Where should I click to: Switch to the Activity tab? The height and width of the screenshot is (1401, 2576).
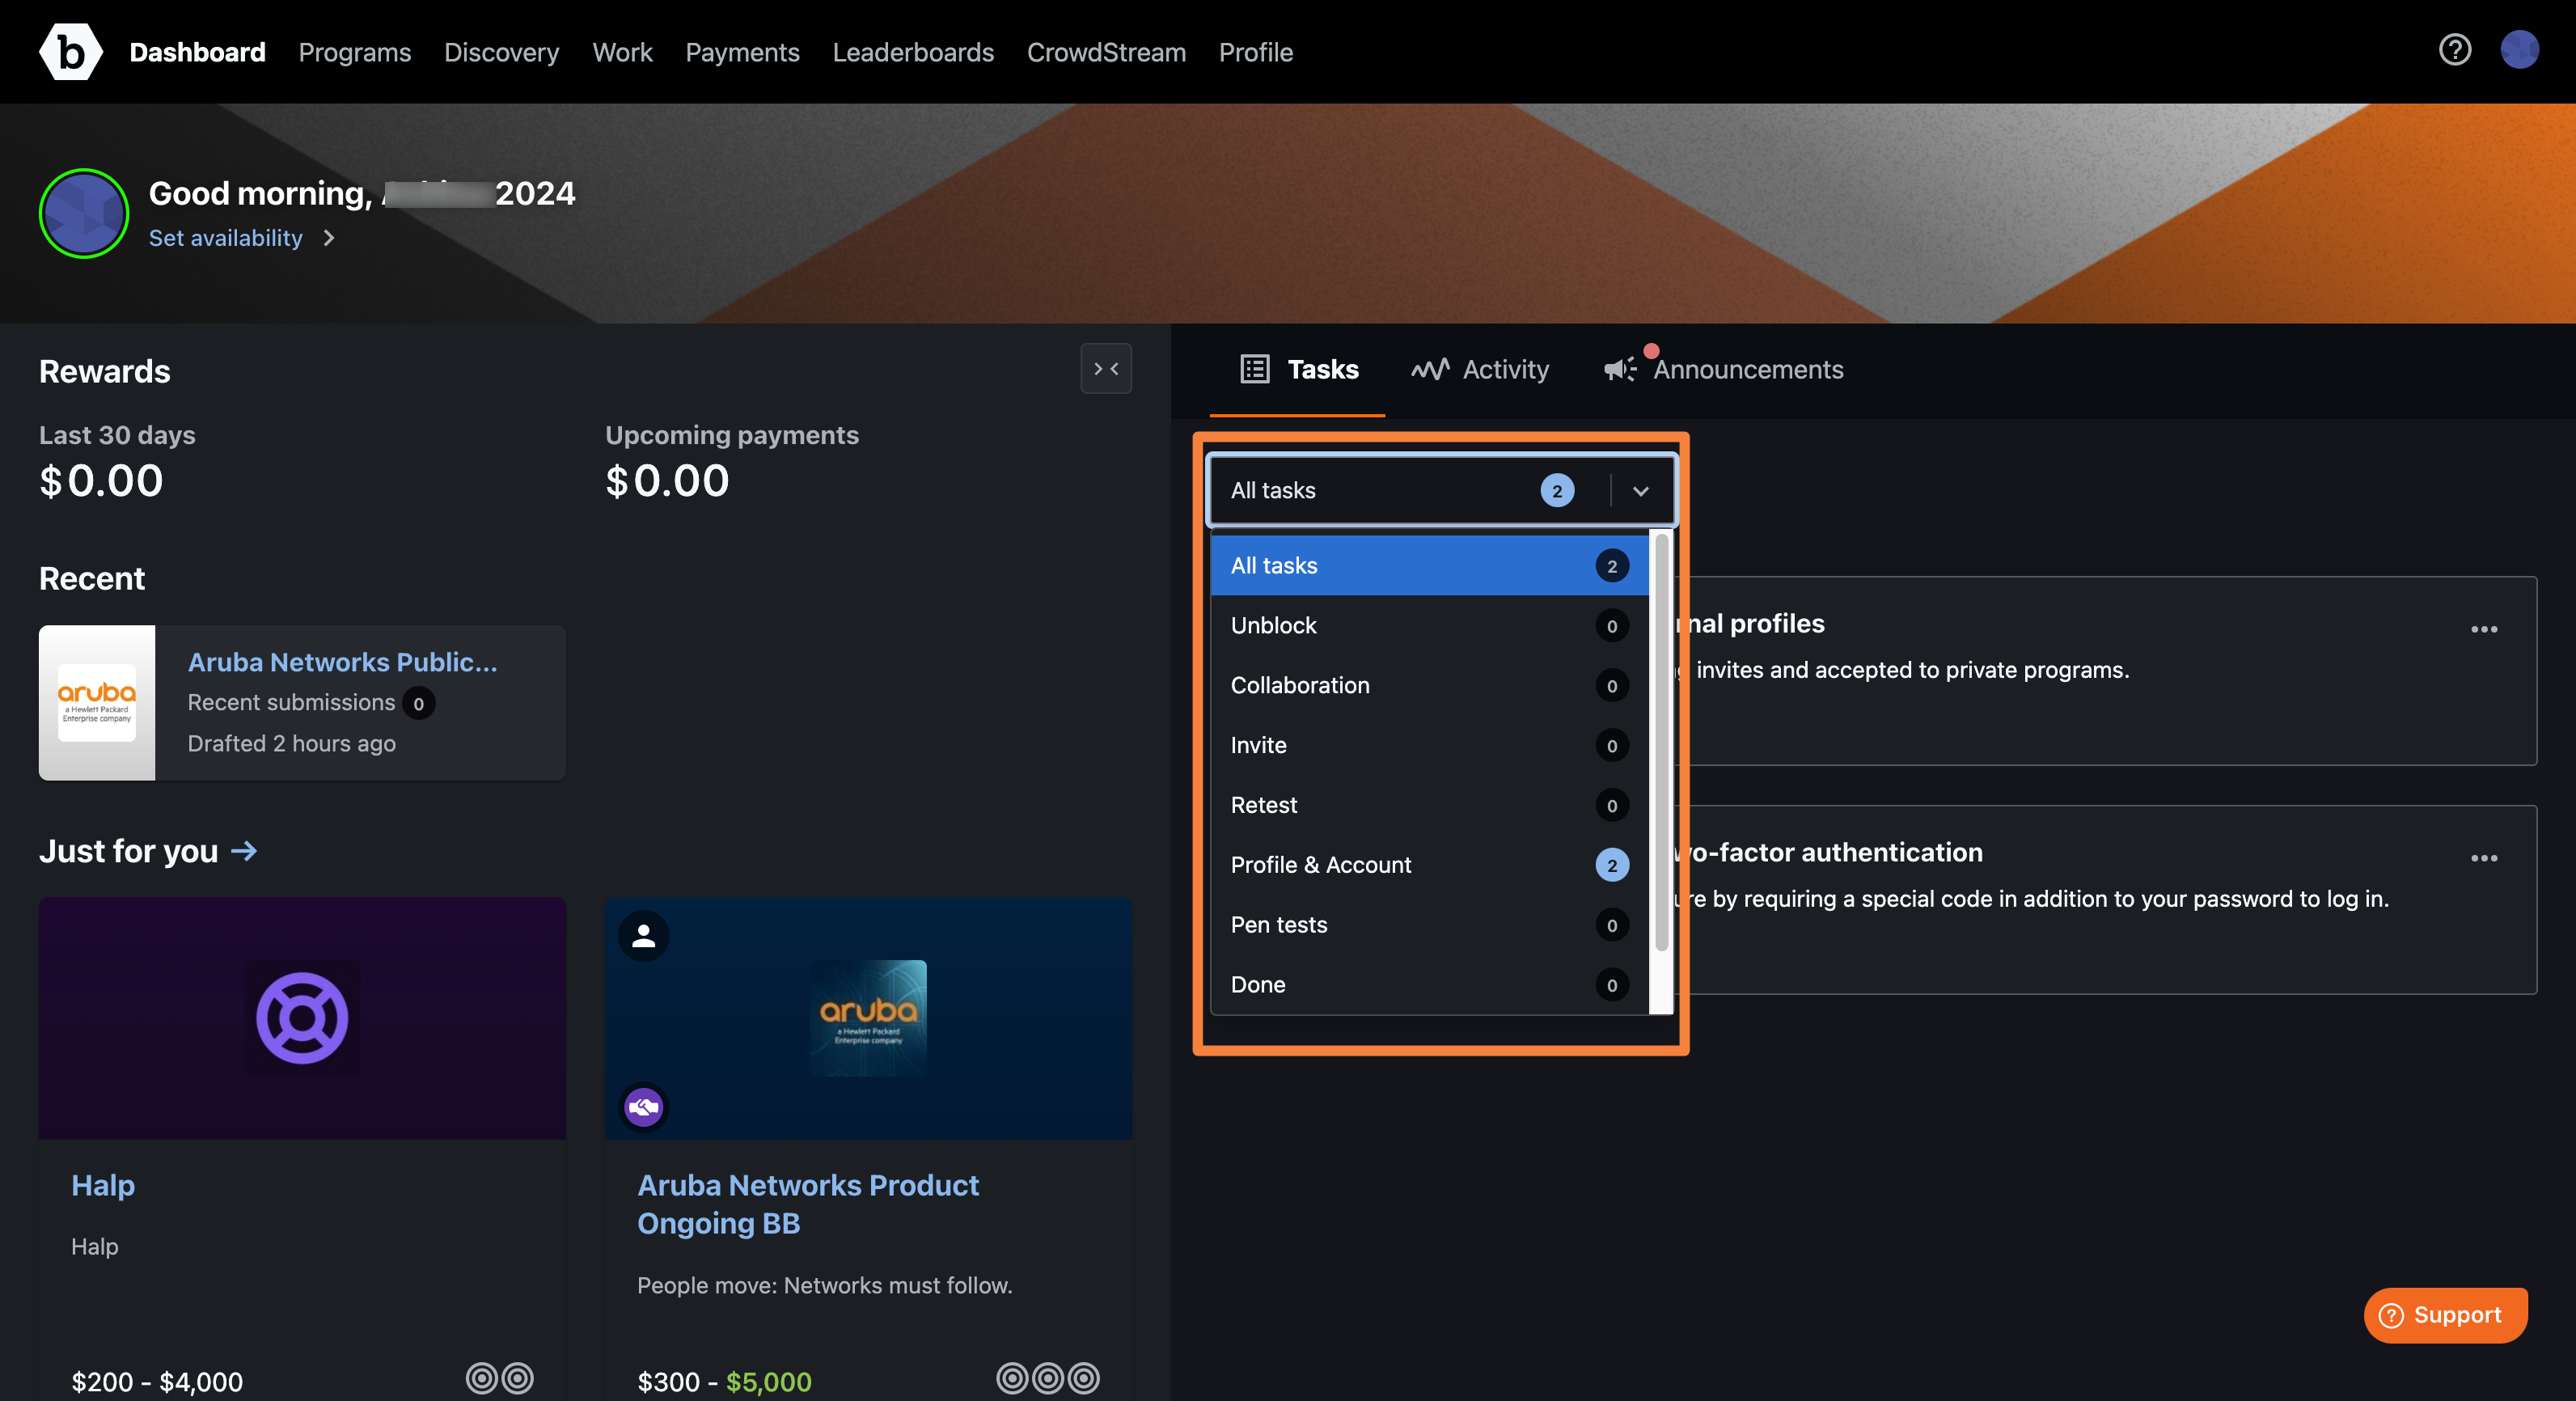coord(1478,367)
